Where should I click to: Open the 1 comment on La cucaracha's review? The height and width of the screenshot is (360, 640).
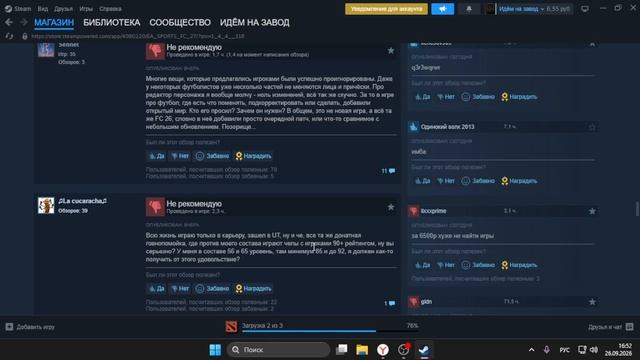389,303
